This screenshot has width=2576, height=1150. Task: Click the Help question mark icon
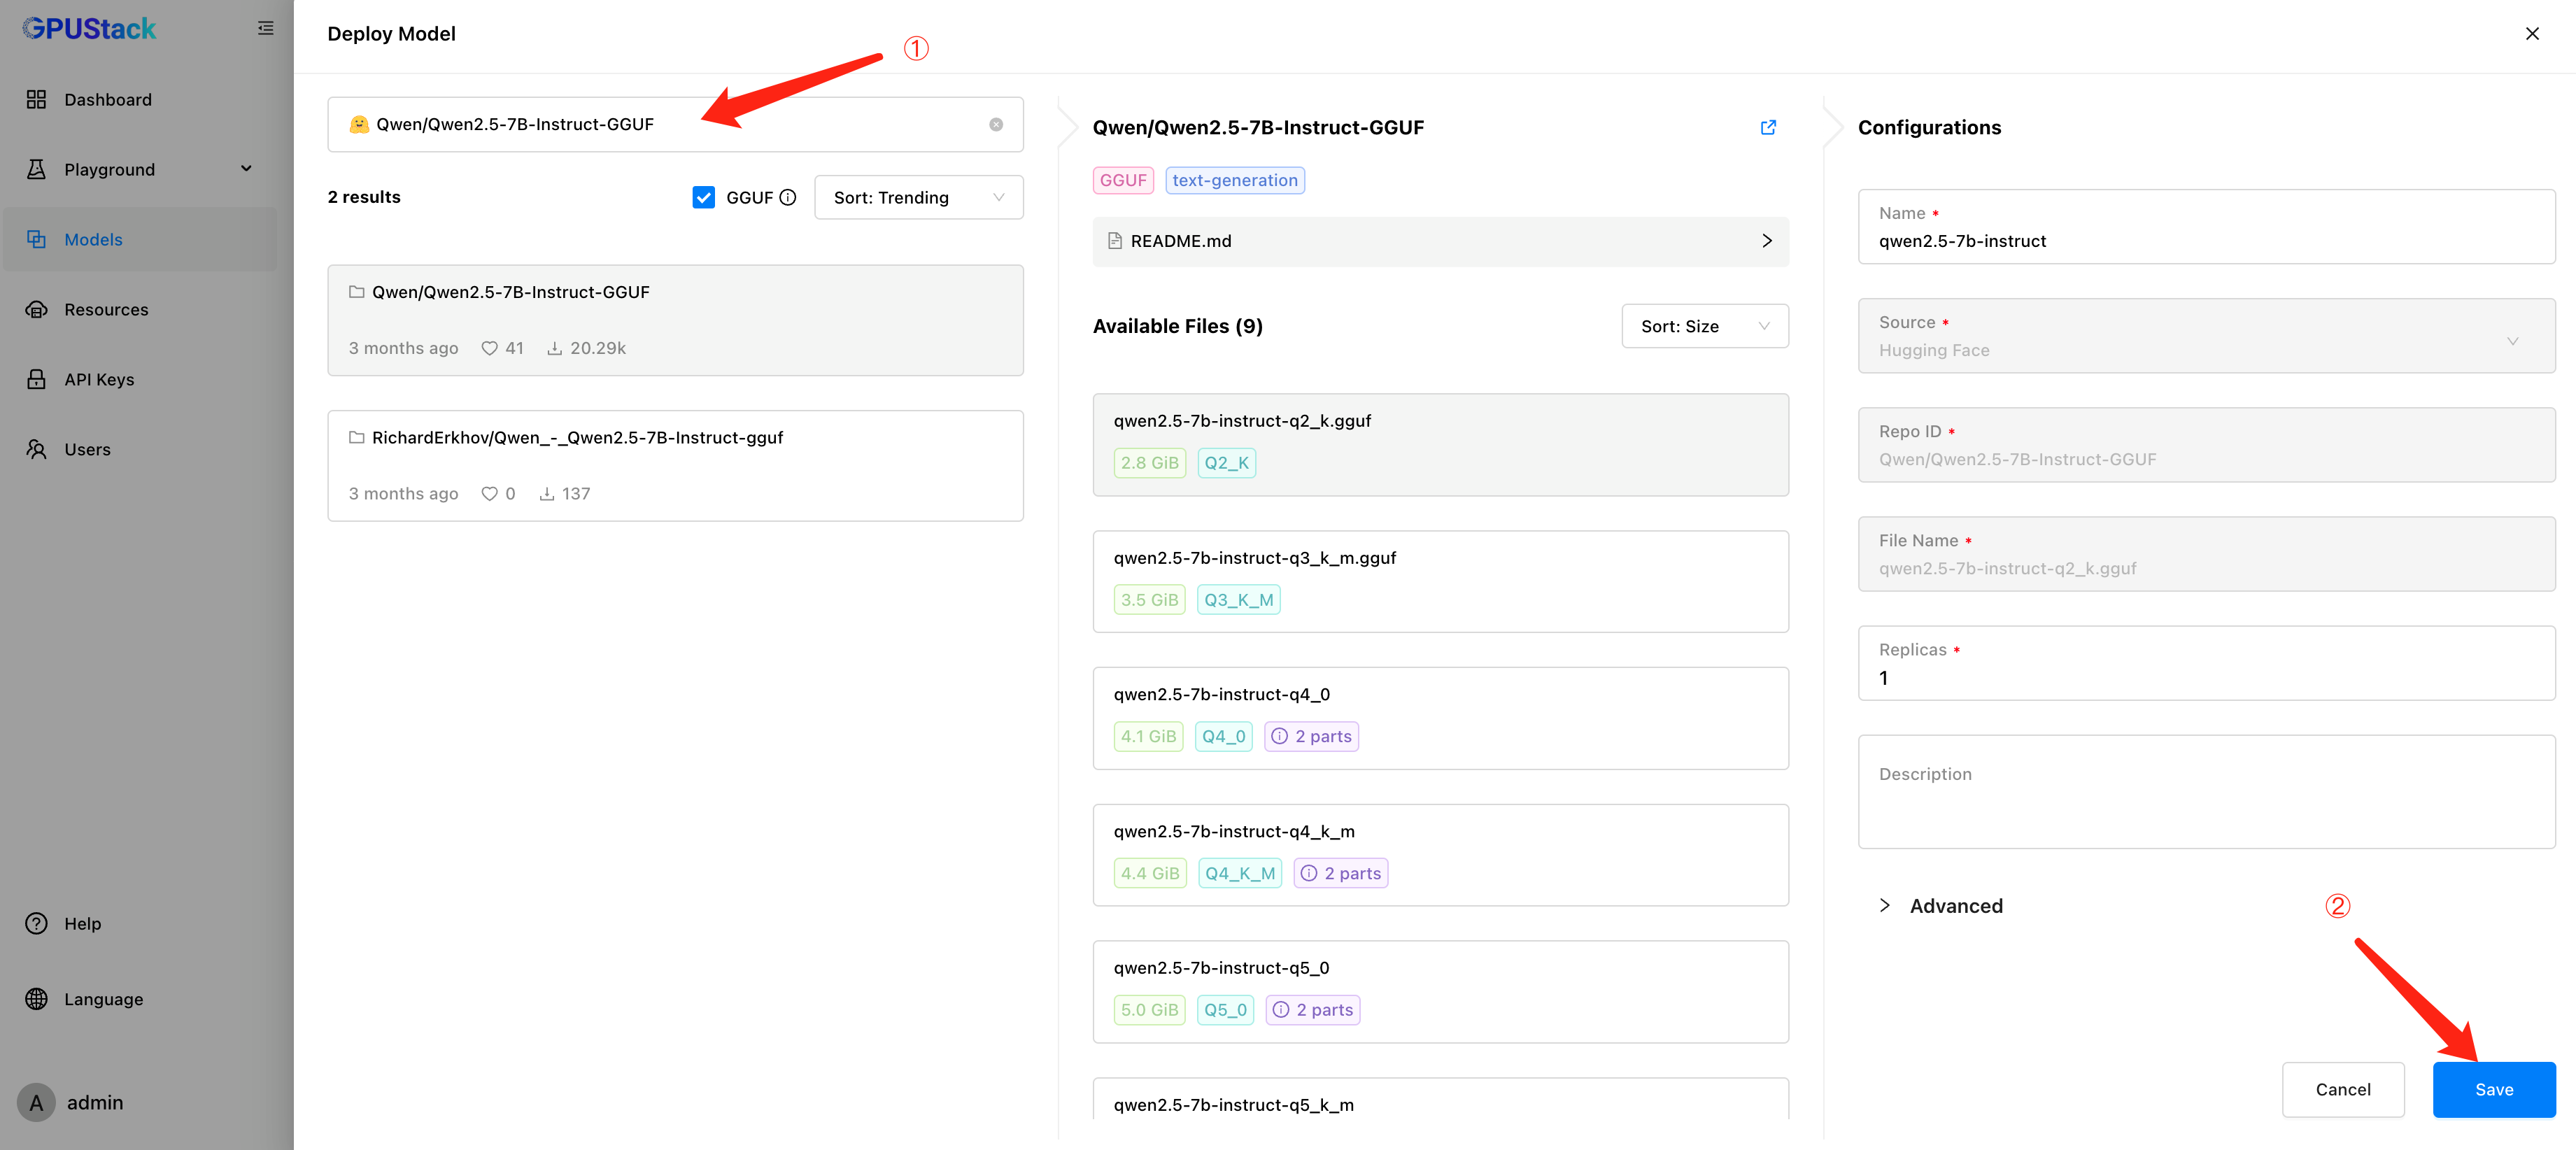click(x=36, y=923)
